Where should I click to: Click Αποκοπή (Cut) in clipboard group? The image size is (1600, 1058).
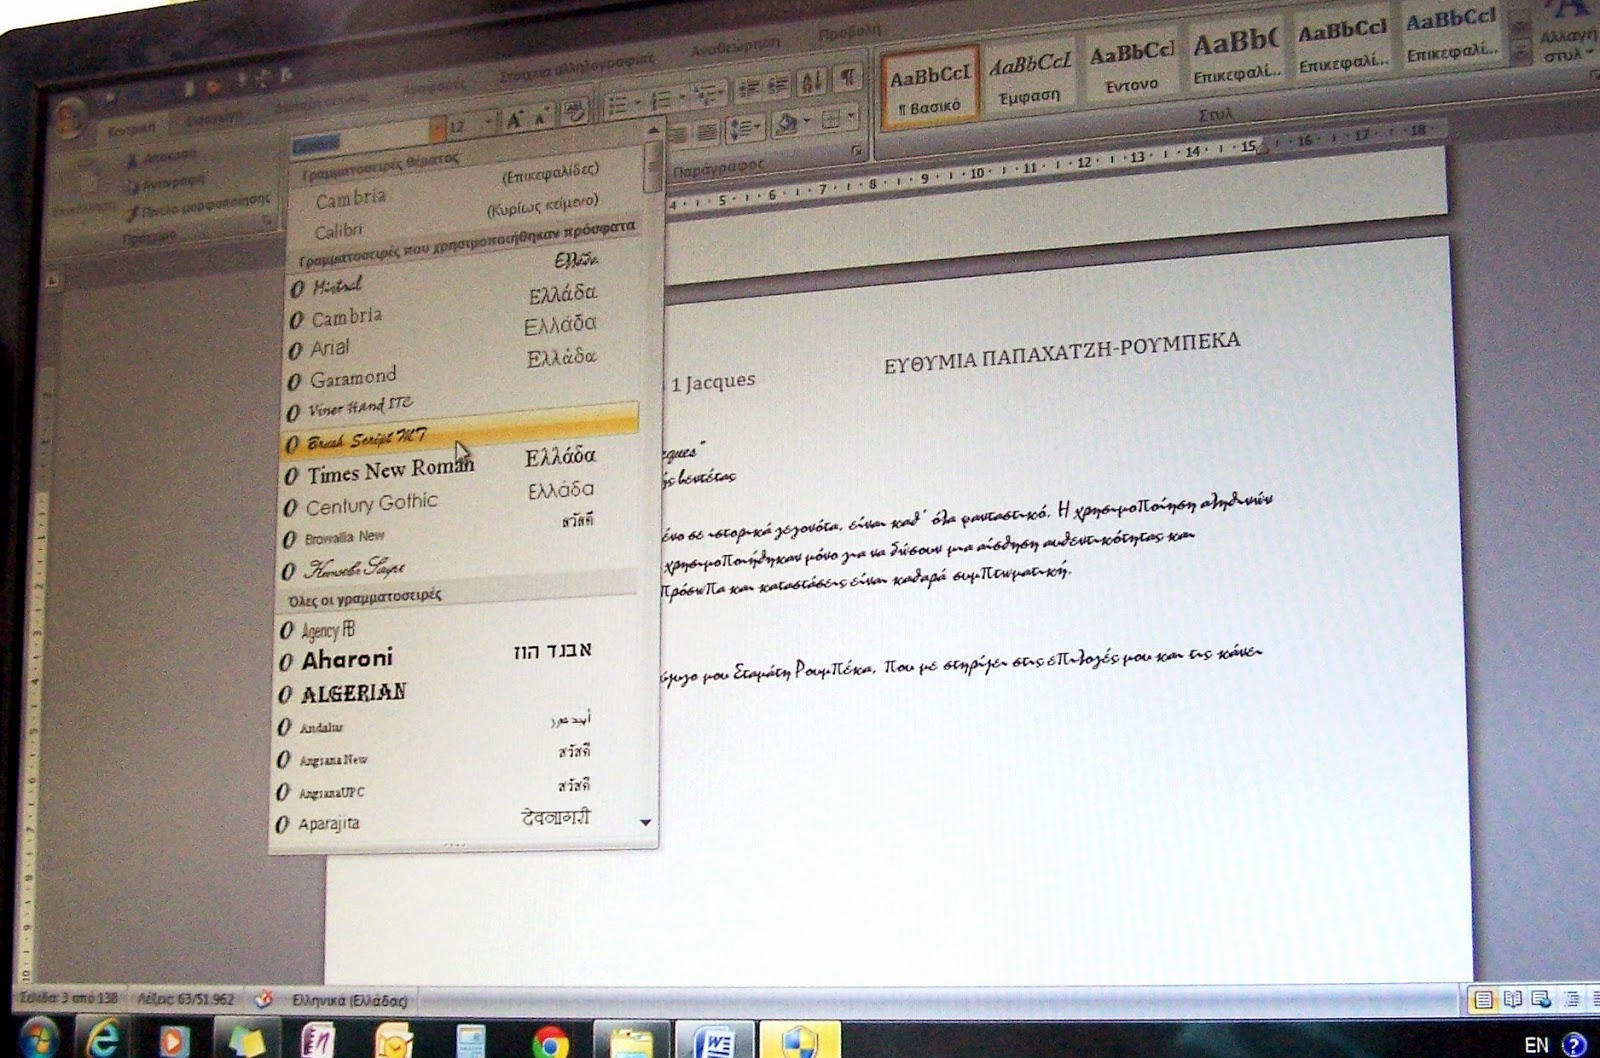[162, 157]
